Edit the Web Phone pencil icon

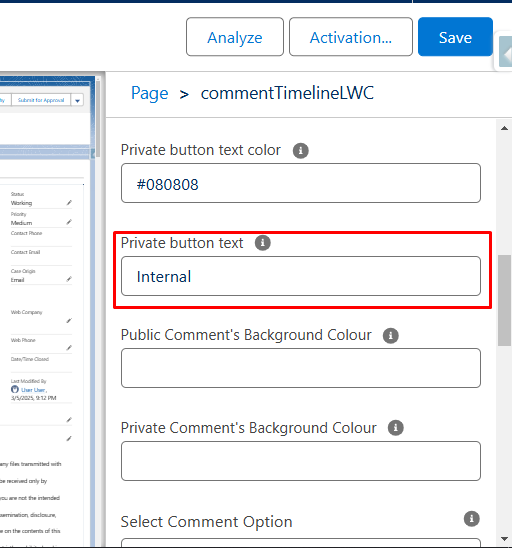click(x=69, y=348)
